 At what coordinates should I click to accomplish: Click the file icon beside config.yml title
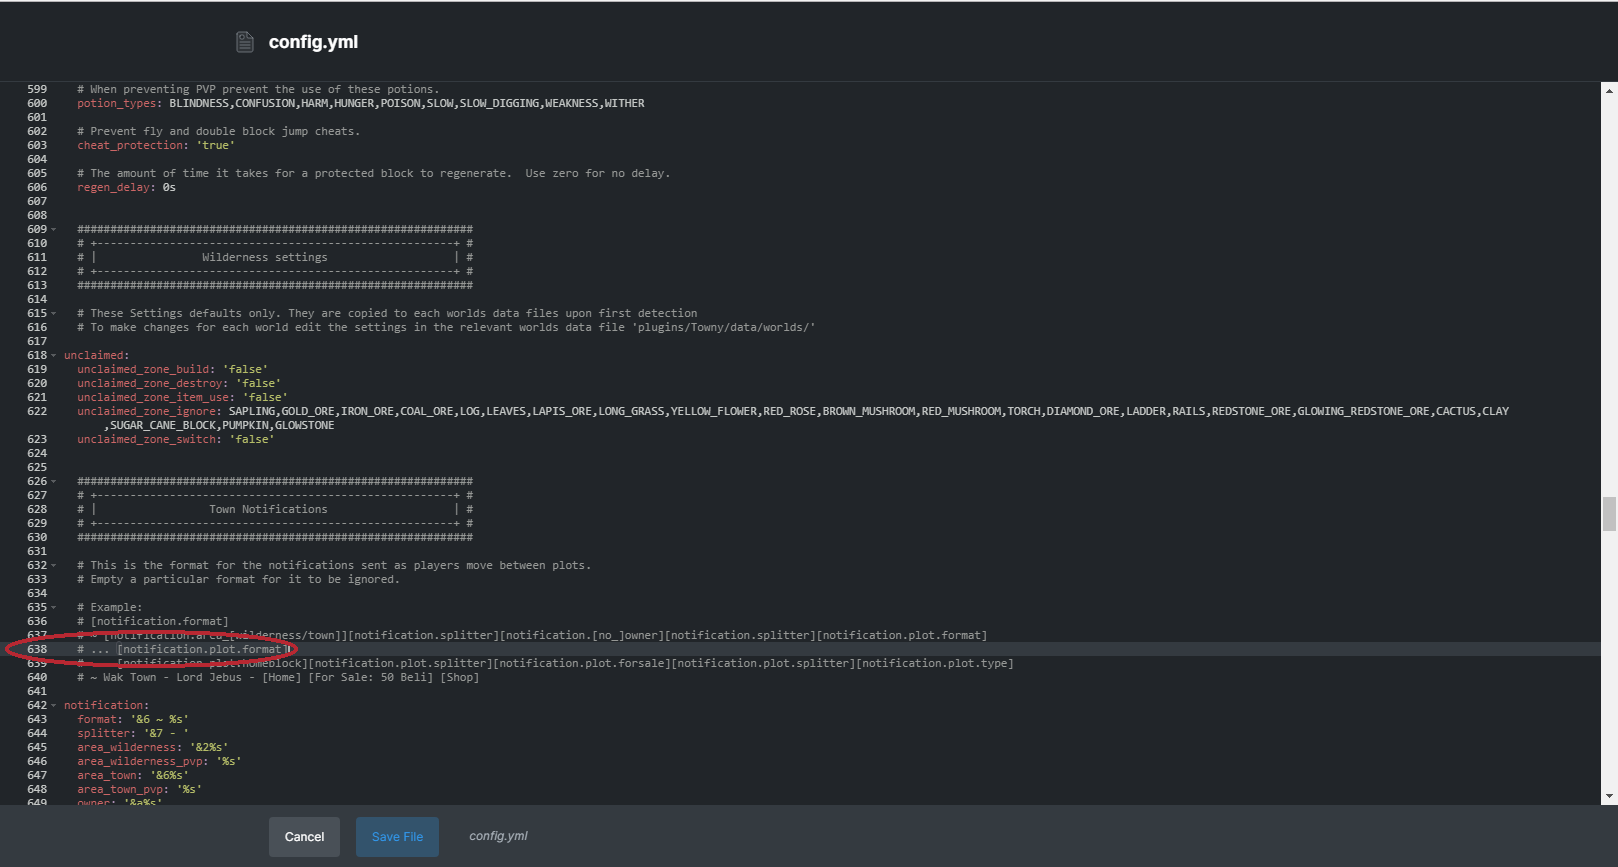tap(245, 42)
